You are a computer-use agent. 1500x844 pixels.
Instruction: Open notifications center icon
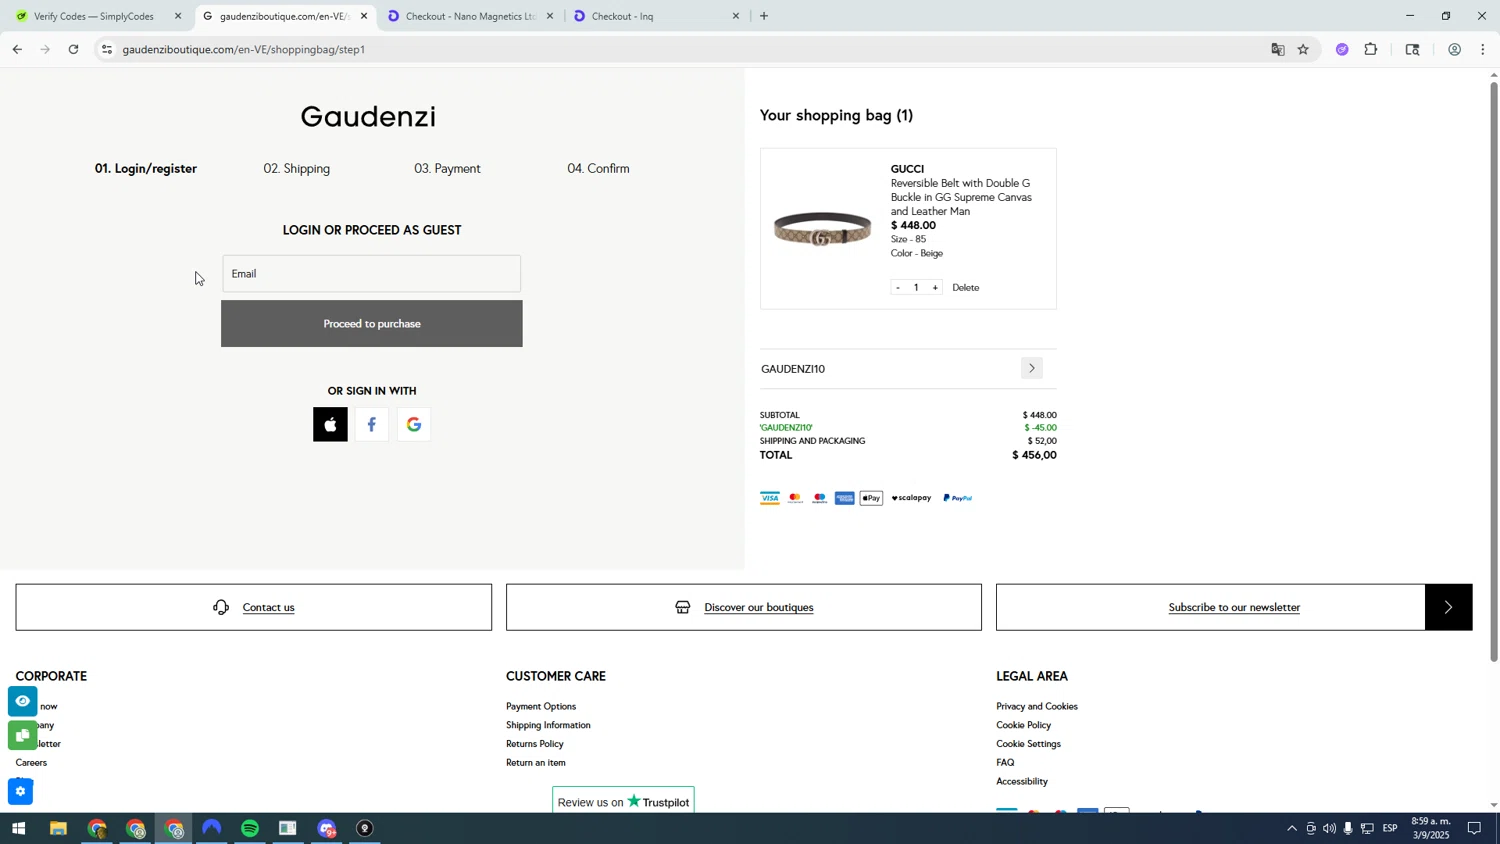[1475, 829]
